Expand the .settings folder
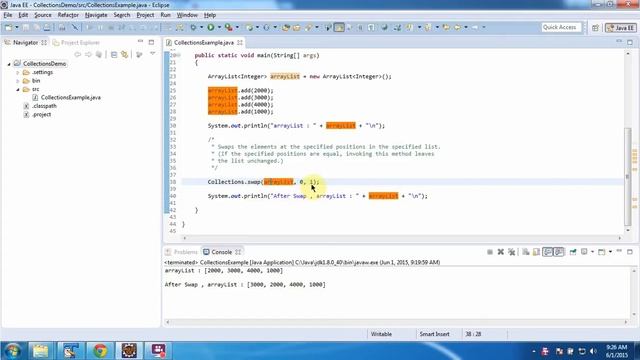The image size is (640, 360). click(x=18, y=72)
